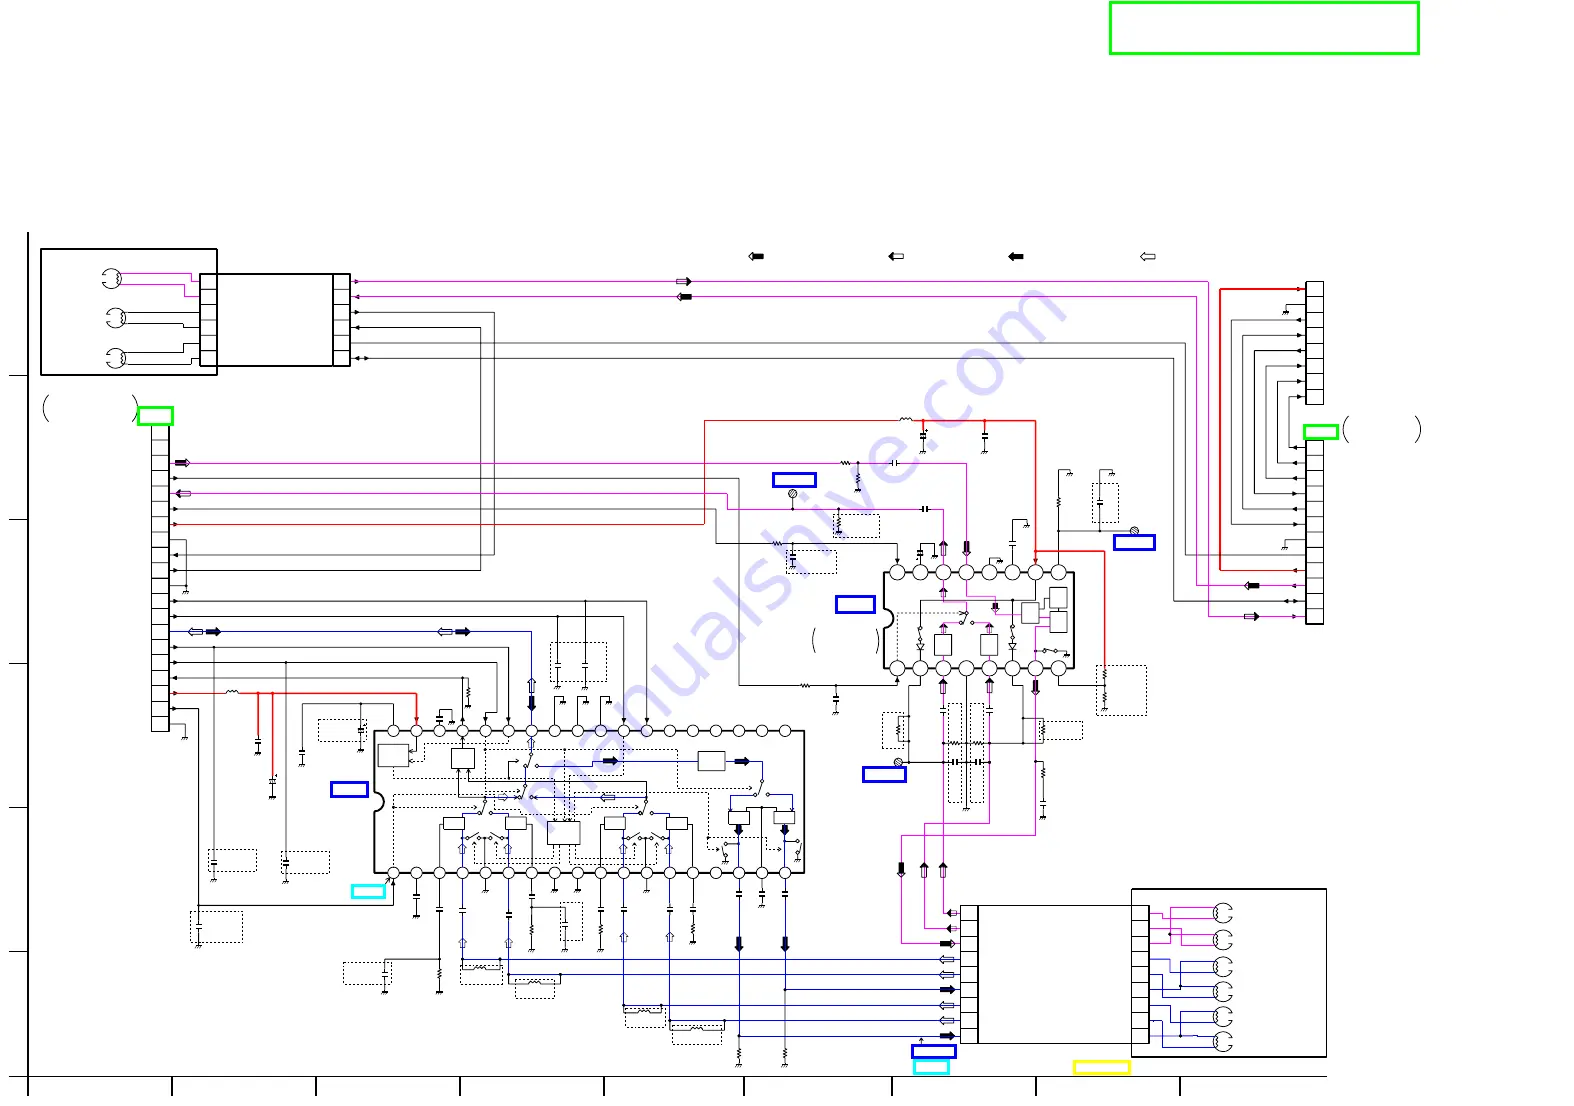Click the hatched test point below the top-center blue box

(793, 494)
